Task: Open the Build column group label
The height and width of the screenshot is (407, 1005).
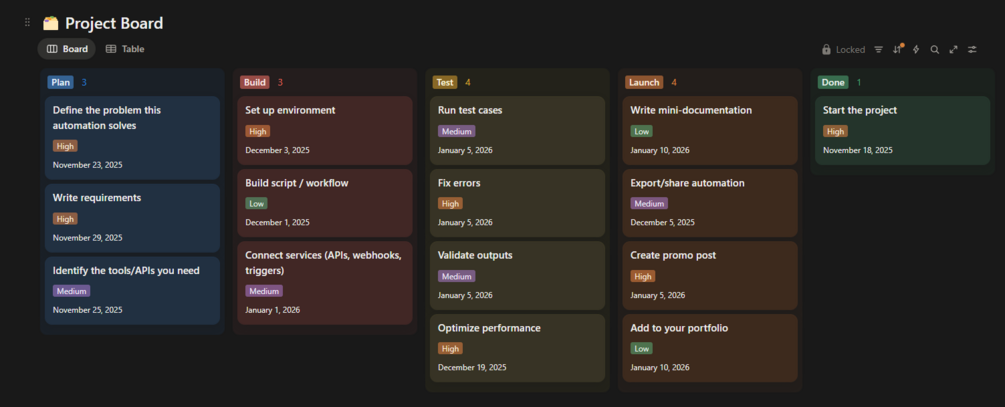Action: pyautogui.click(x=255, y=82)
